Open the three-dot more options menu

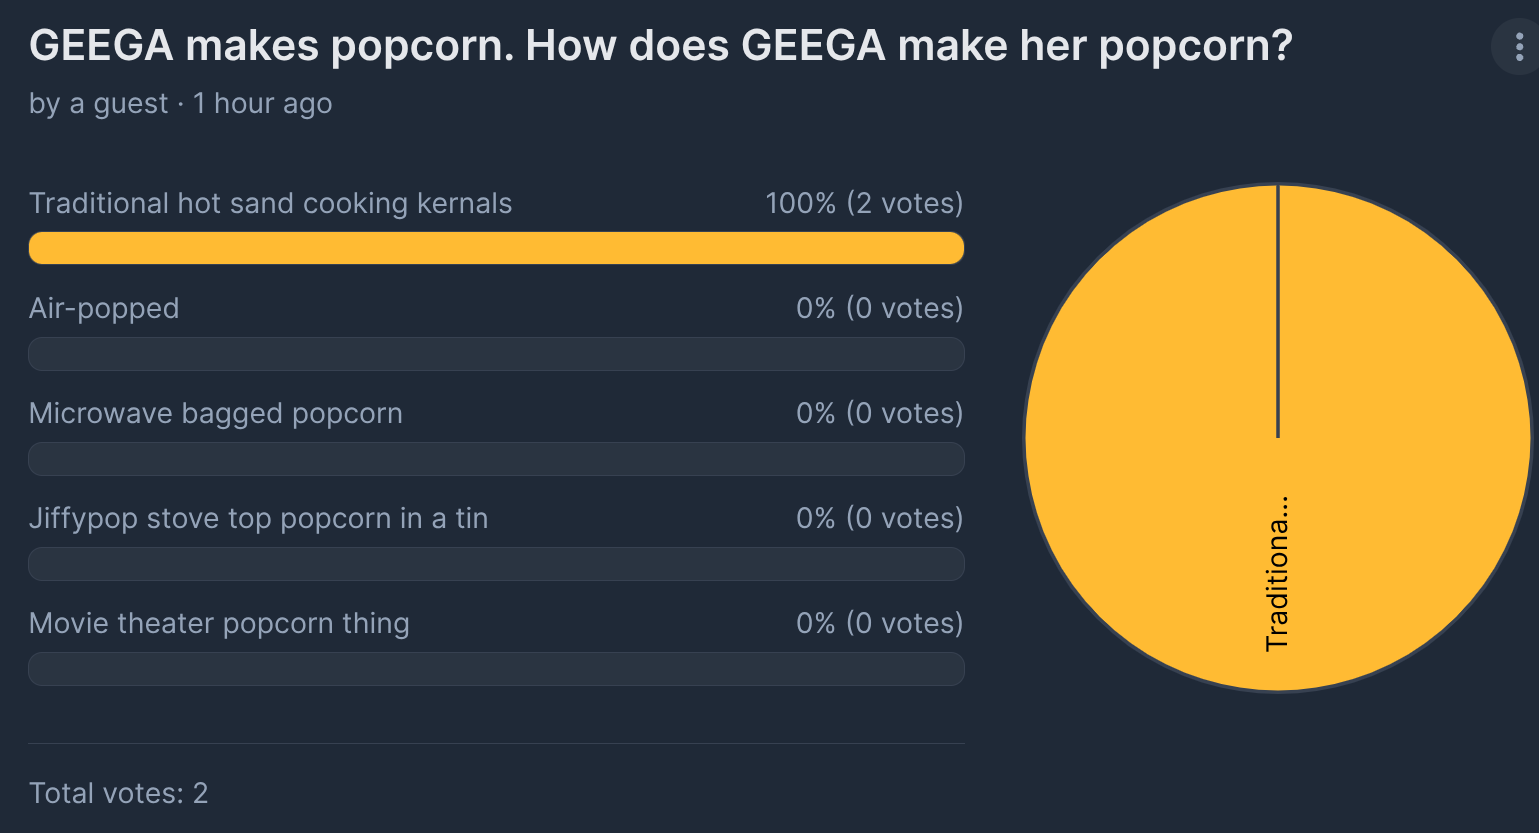pyautogui.click(x=1518, y=47)
